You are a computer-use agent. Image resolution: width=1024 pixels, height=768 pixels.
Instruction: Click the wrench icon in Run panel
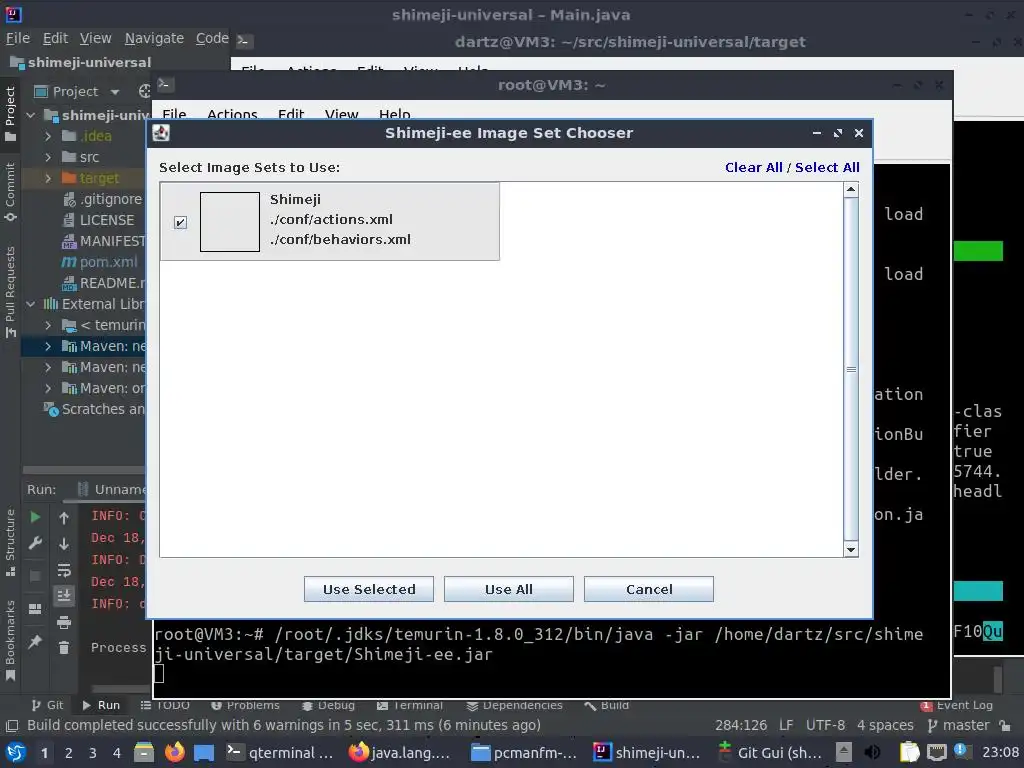35,543
